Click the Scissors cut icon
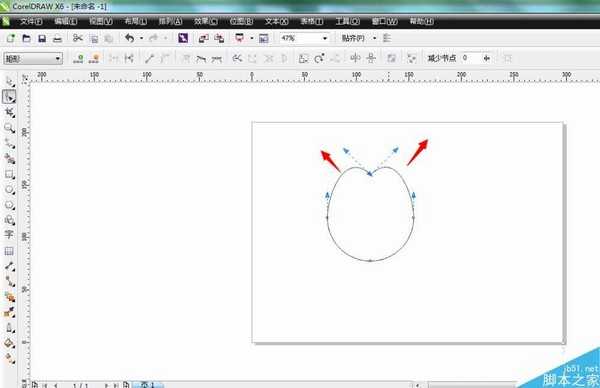 coord(78,38)
